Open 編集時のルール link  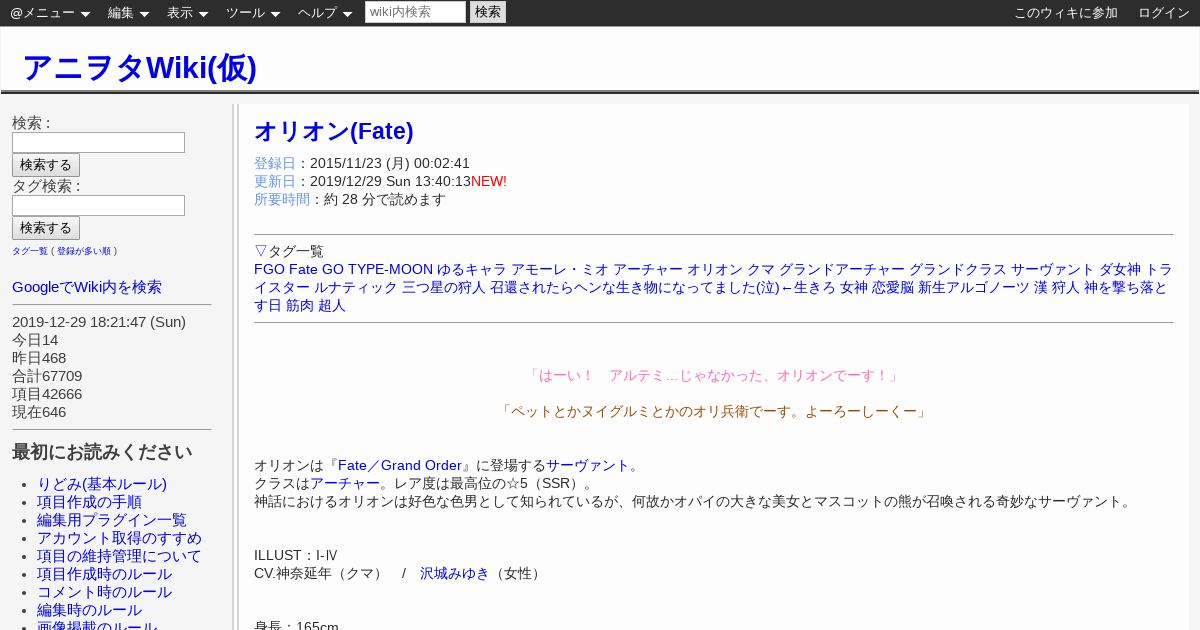(x=89, y=610)
